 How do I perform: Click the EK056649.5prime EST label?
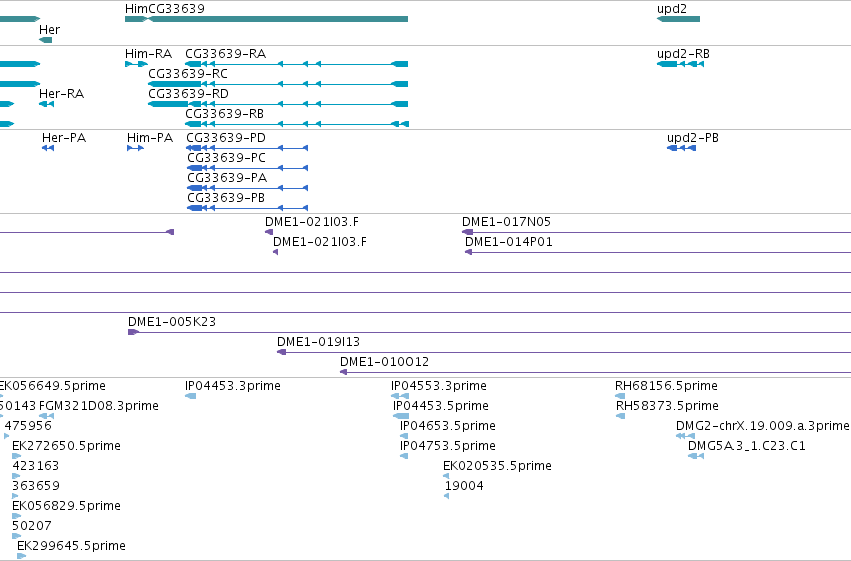tap(53, 386)
